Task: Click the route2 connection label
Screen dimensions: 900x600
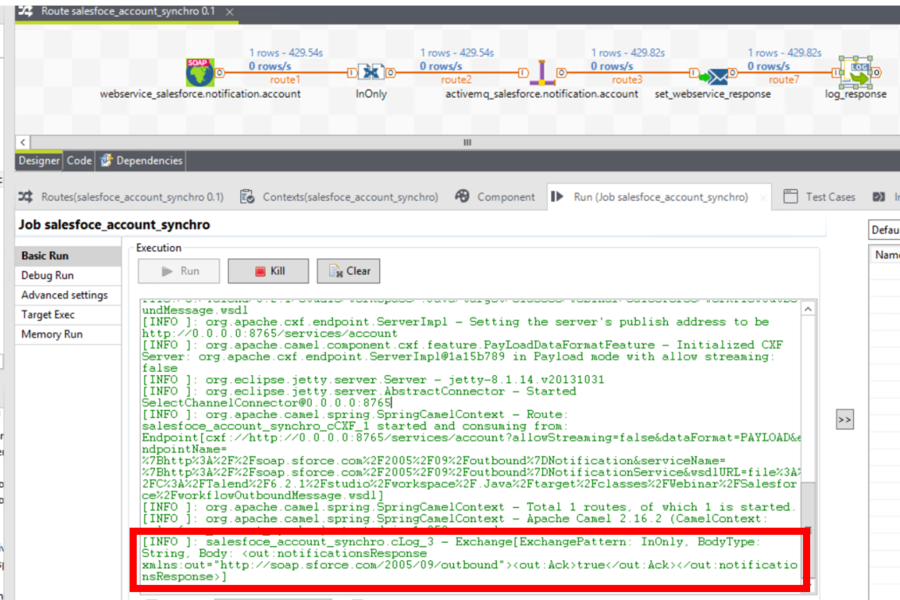Action: (x=456, y=80)
